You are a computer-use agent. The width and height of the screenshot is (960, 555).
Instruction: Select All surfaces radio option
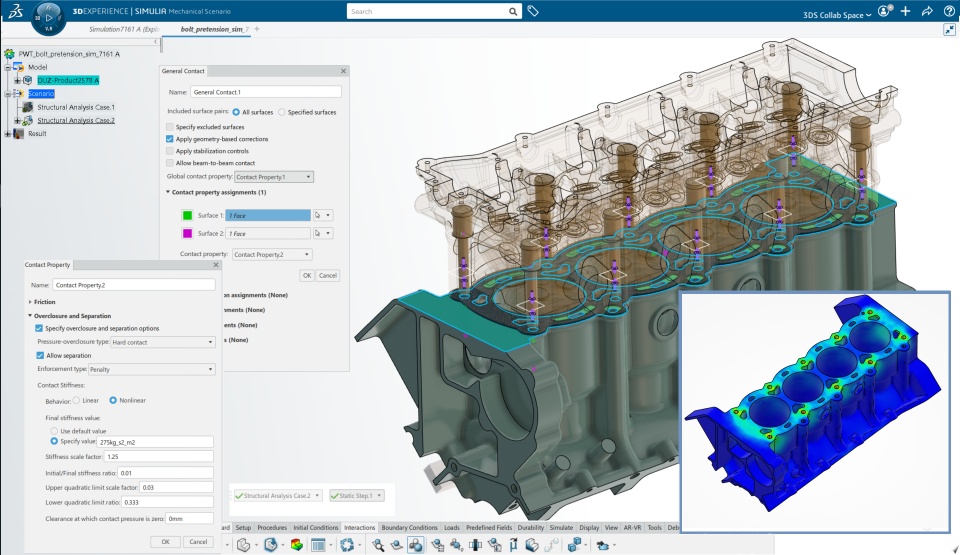click(236, 112)
